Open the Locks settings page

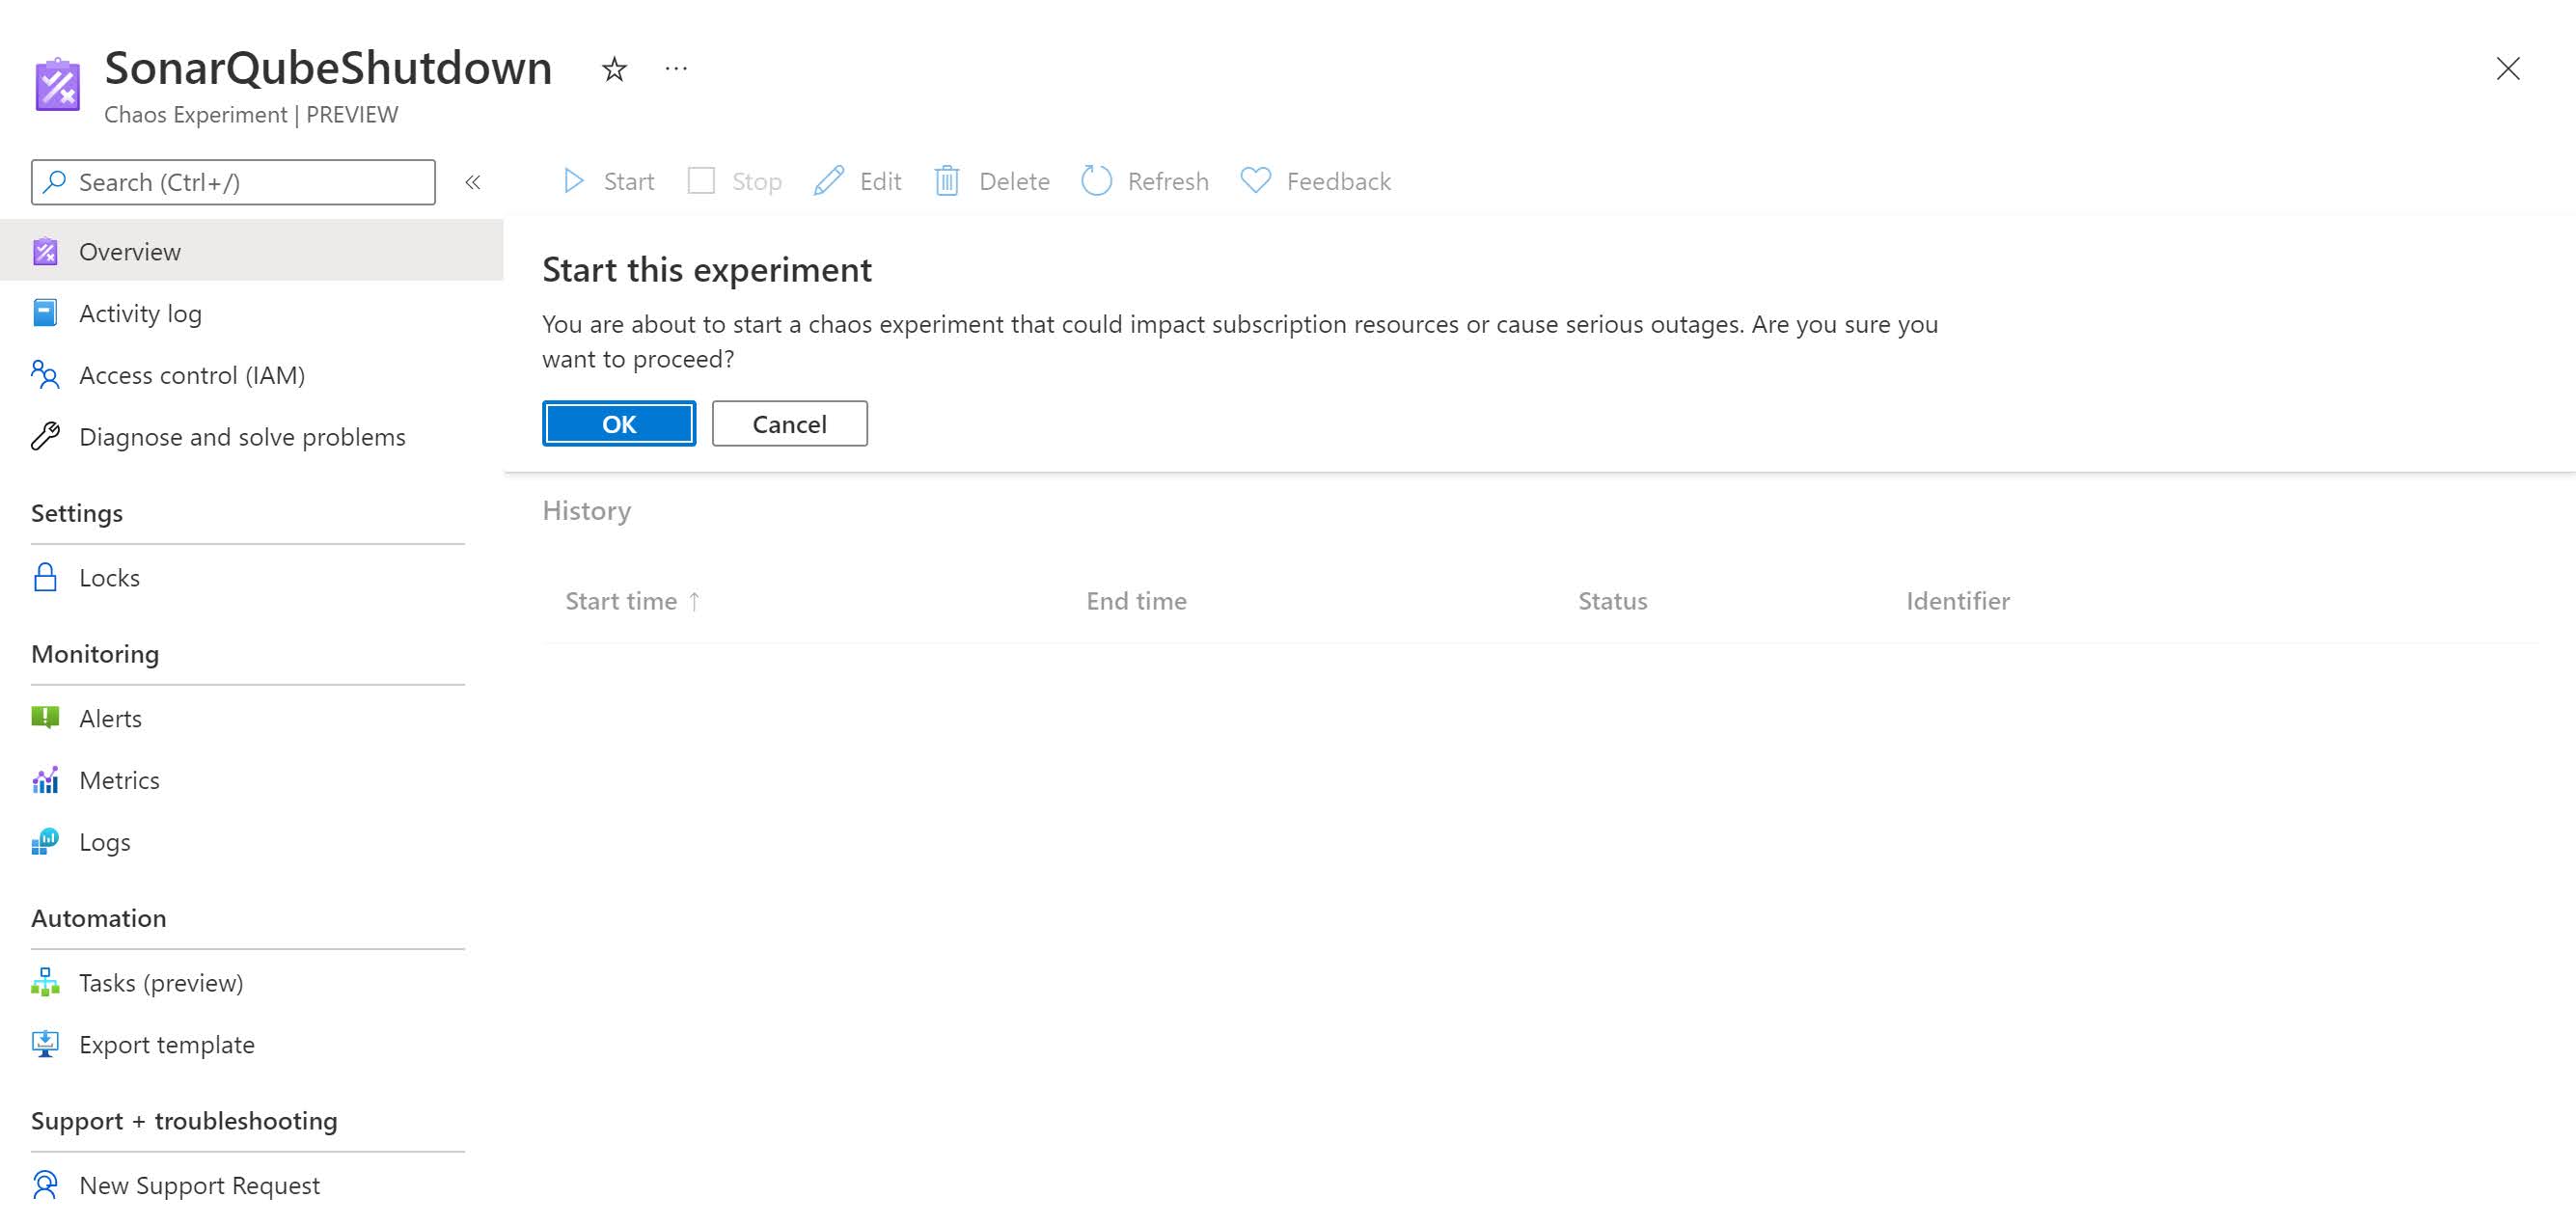tap(109, 578)
